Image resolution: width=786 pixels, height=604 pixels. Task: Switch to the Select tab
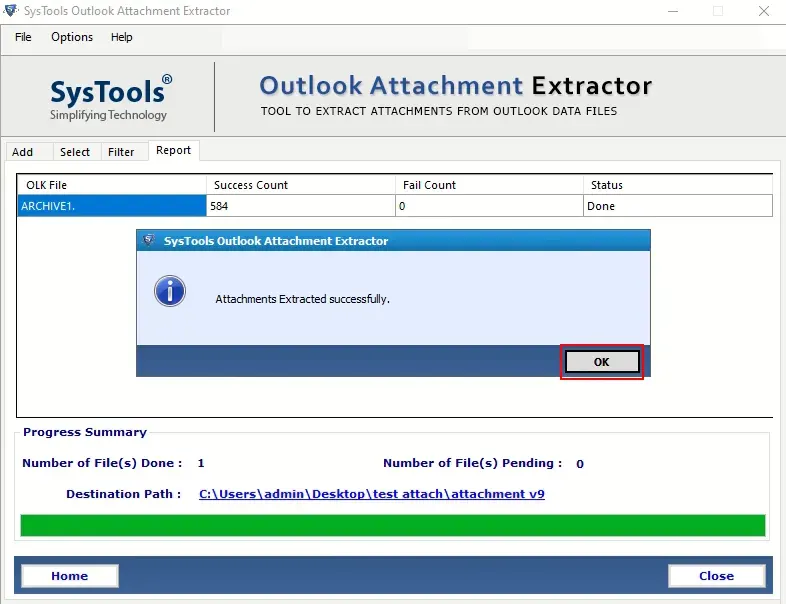click(x=75, y=152)
